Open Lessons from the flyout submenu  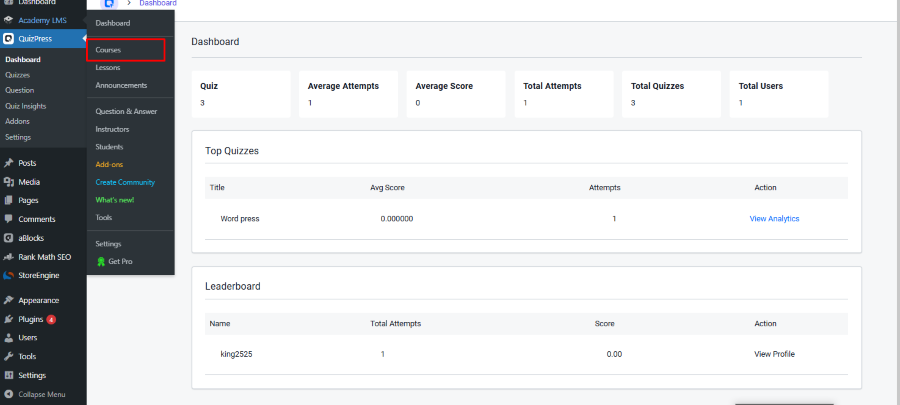(x=108, y=67)
